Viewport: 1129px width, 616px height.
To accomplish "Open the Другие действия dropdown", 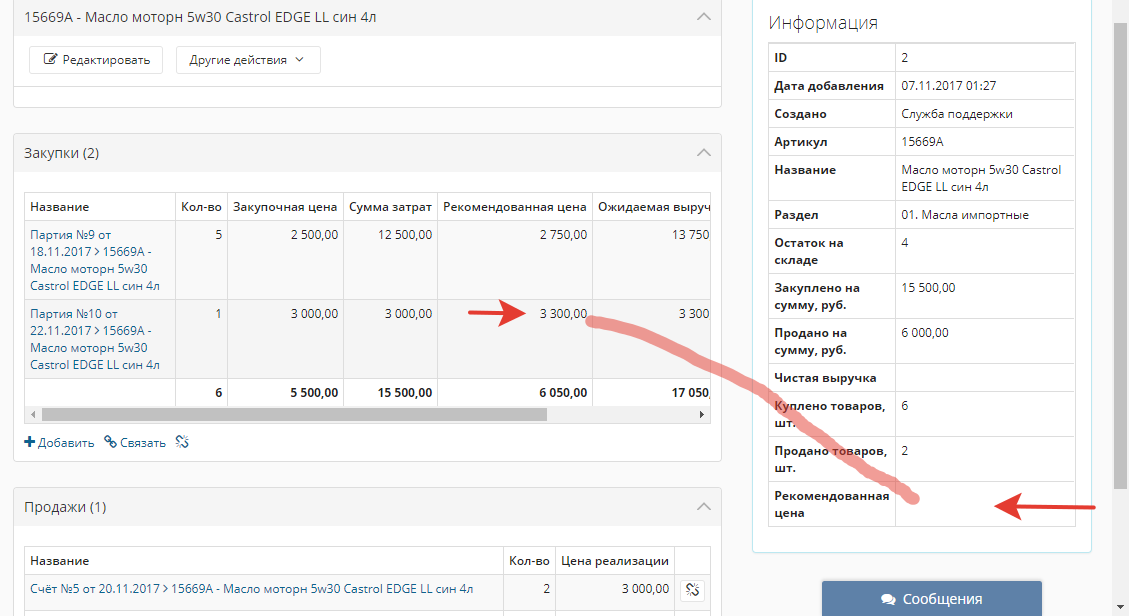I will (248, 60).
